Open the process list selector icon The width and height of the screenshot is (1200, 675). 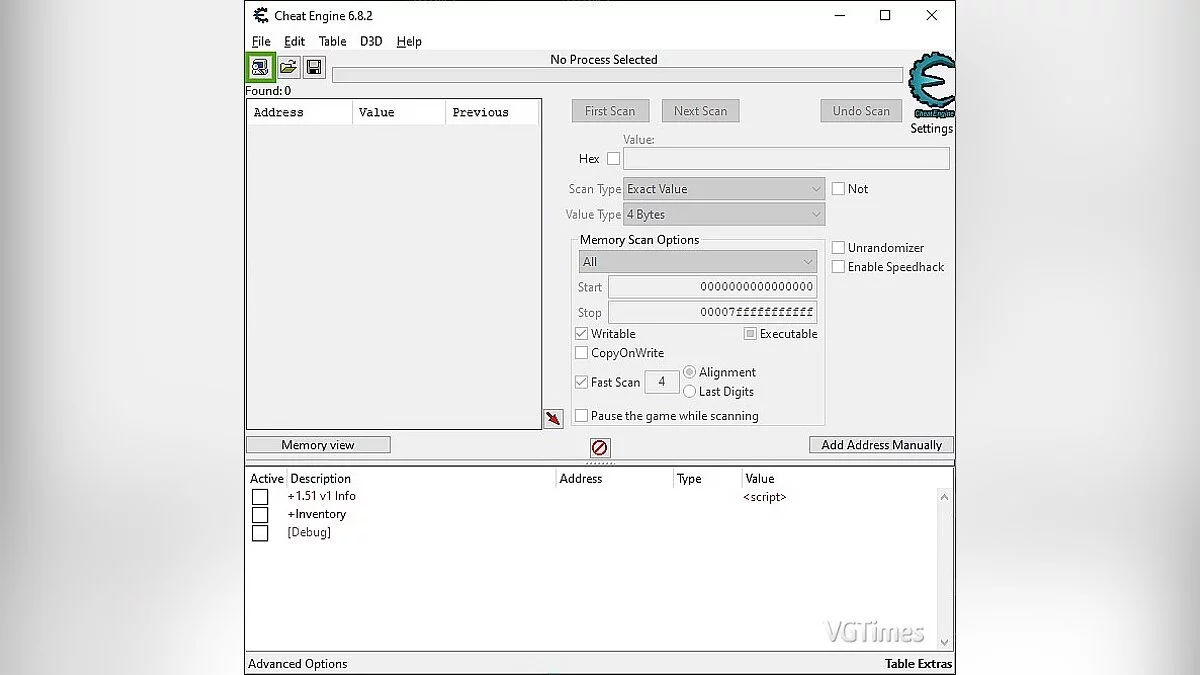coord(259,66)
